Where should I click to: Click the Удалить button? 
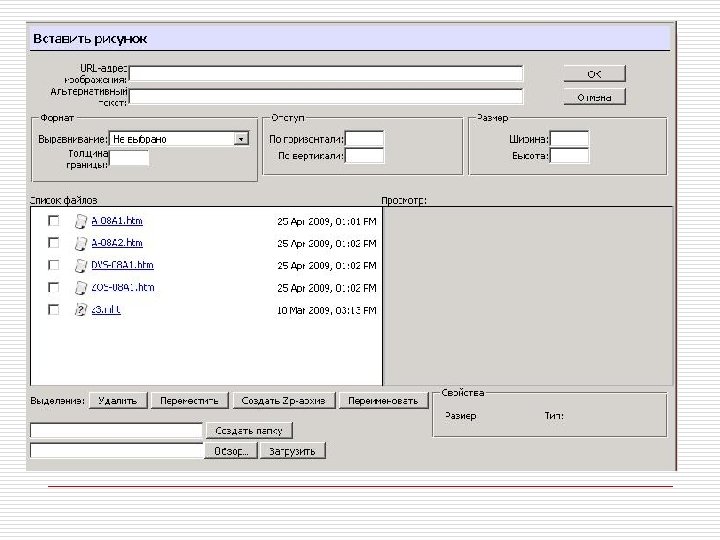click(x=118, y=401)
